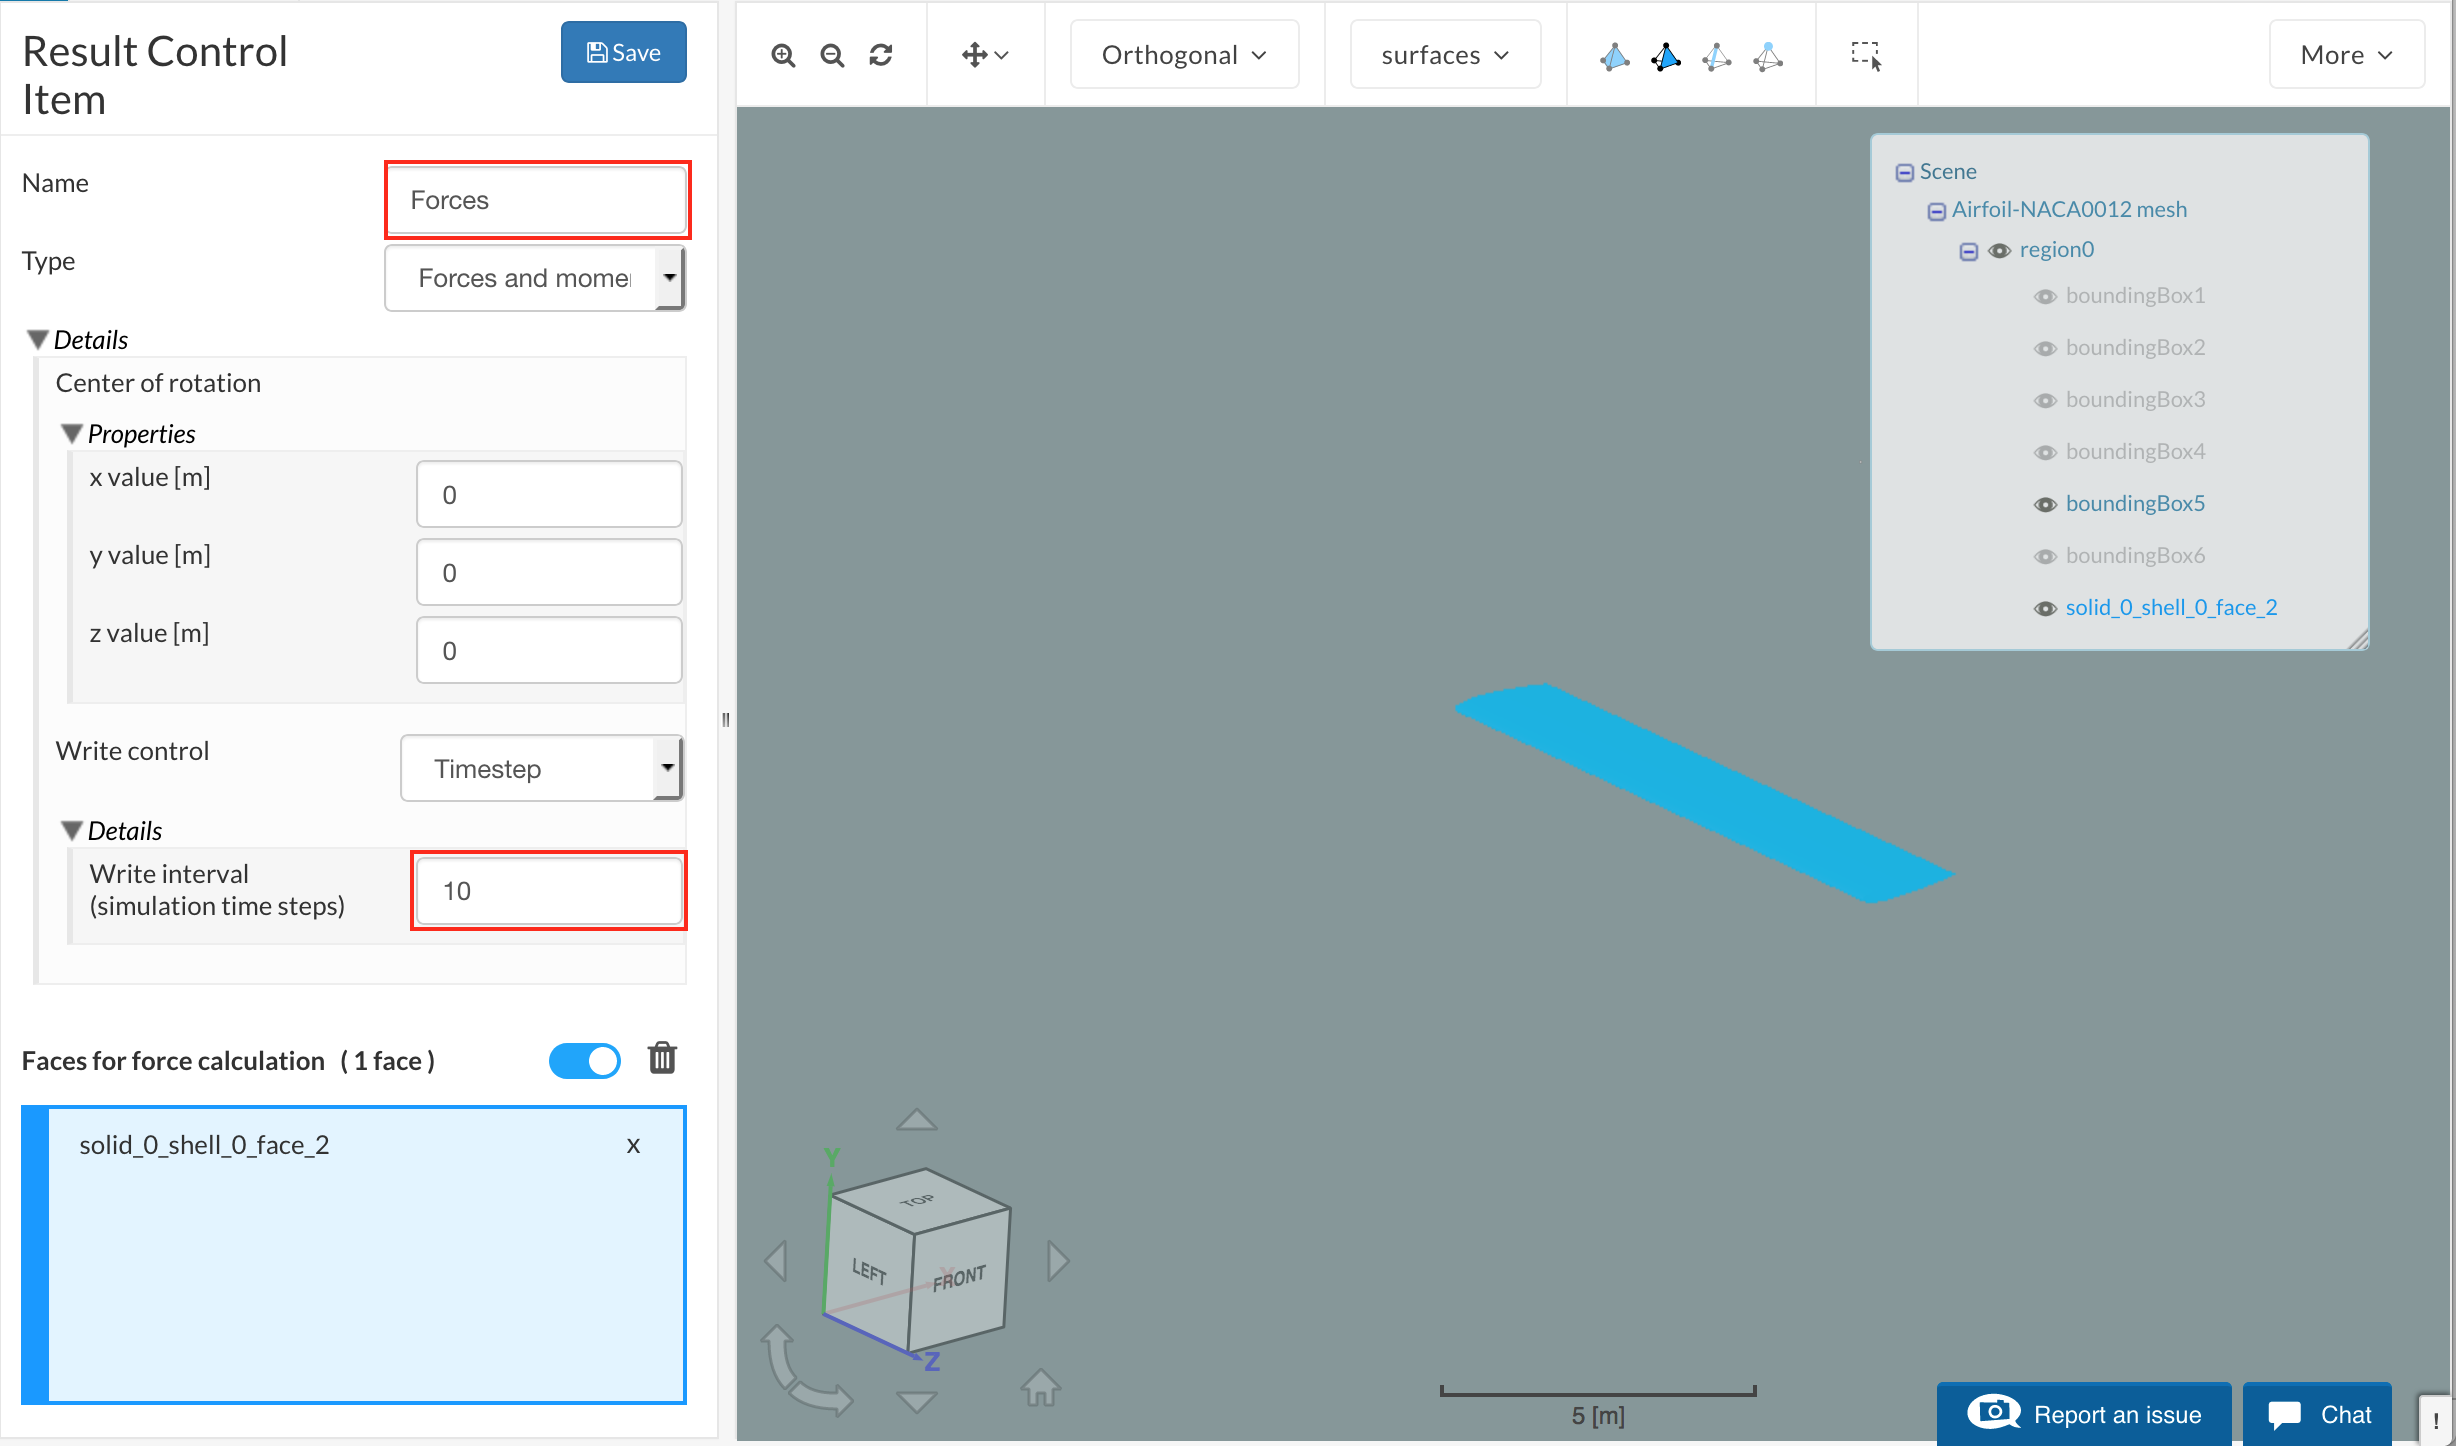Click the Write interval input field
2456x1446 pixels.
point(549,891)
